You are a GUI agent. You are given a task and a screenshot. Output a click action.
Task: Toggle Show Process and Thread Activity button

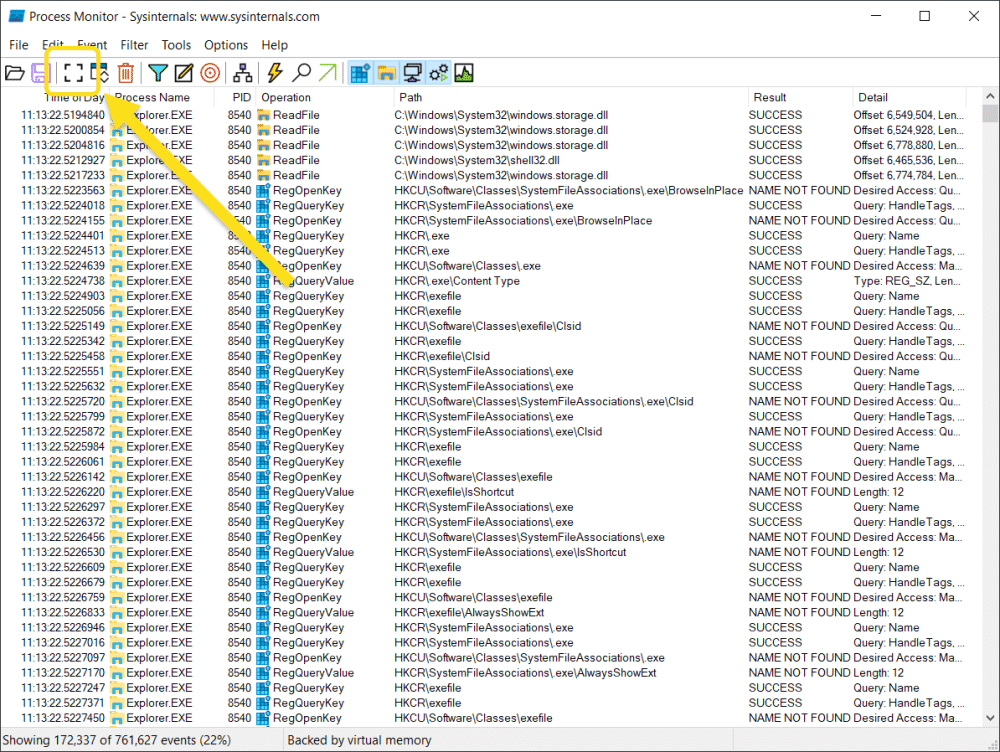[439, 73]
